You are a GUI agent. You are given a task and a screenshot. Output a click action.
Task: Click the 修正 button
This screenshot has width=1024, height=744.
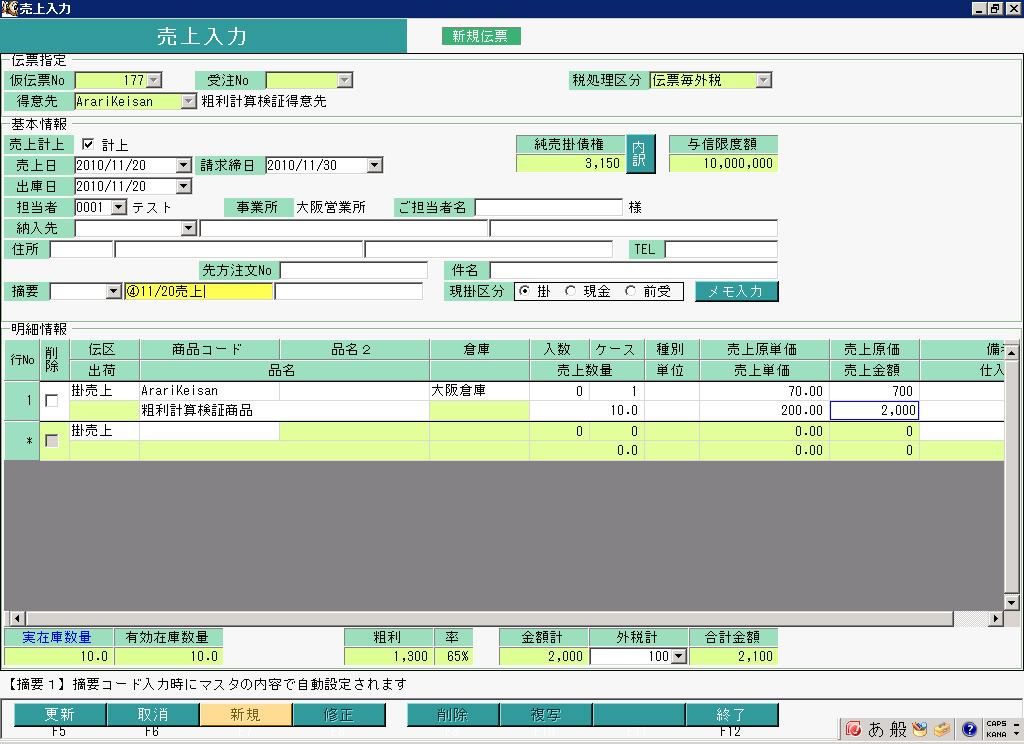[339, 715]
